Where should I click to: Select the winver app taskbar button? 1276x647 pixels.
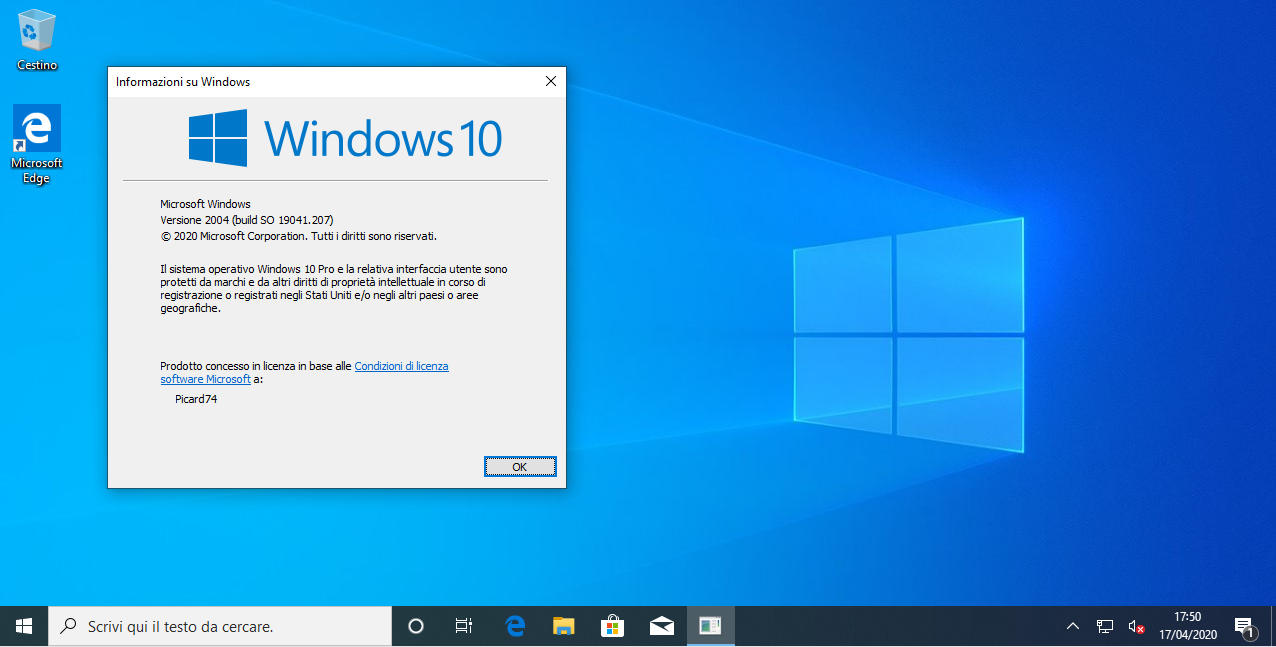click(x=710, y=626)
